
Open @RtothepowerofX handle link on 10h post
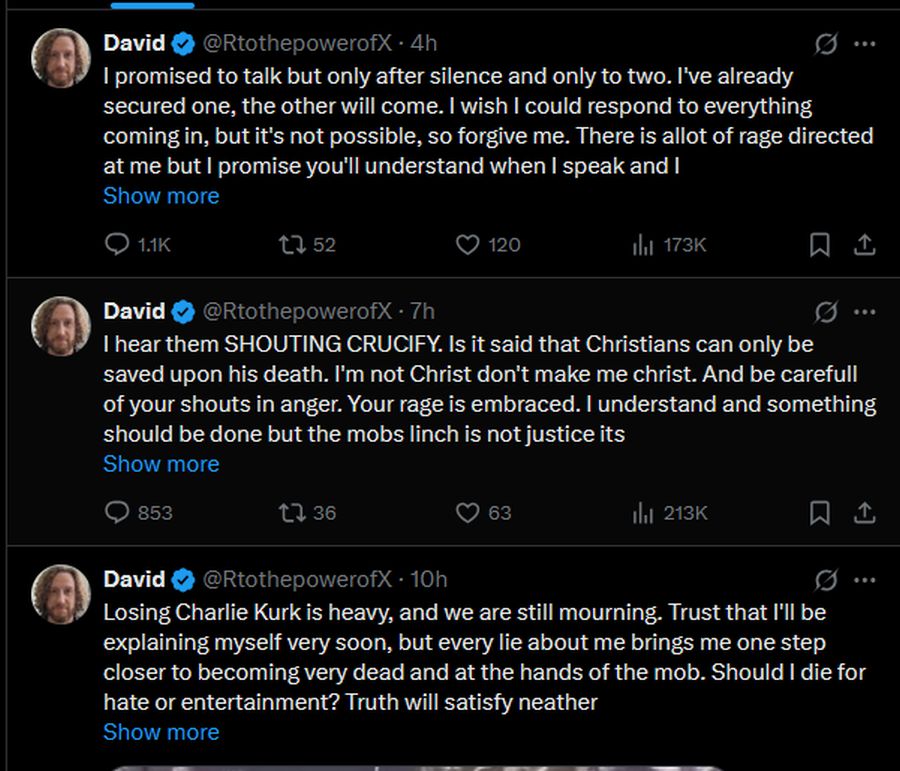[x=297, y=579]
